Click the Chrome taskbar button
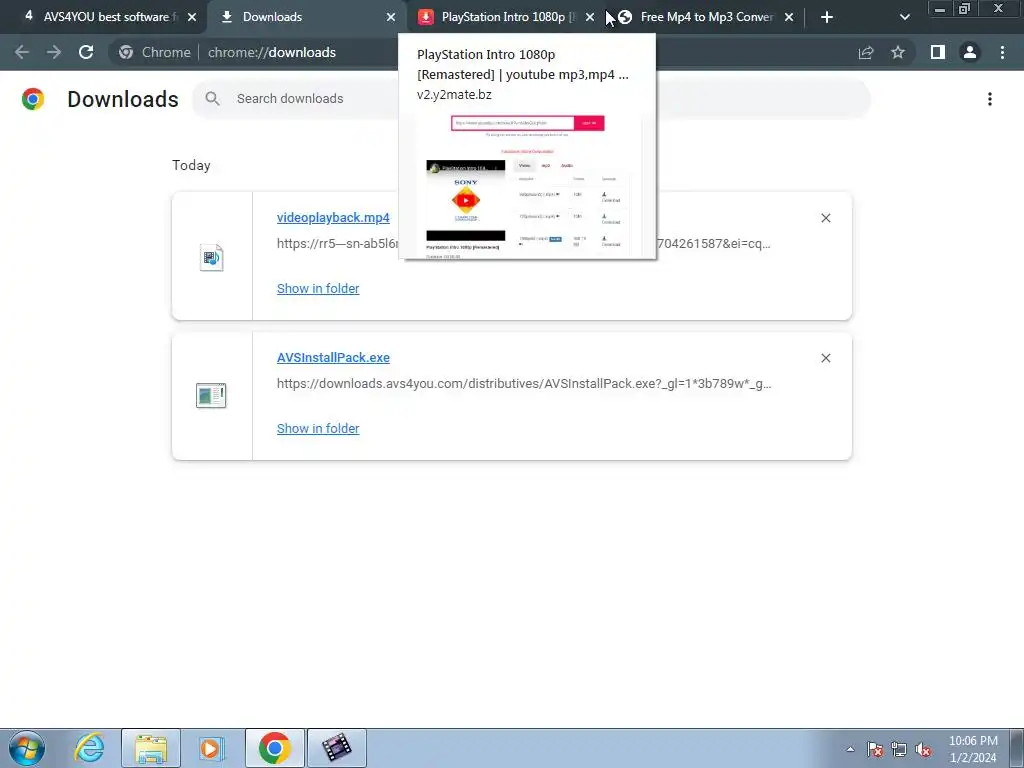 pos(274,748)
